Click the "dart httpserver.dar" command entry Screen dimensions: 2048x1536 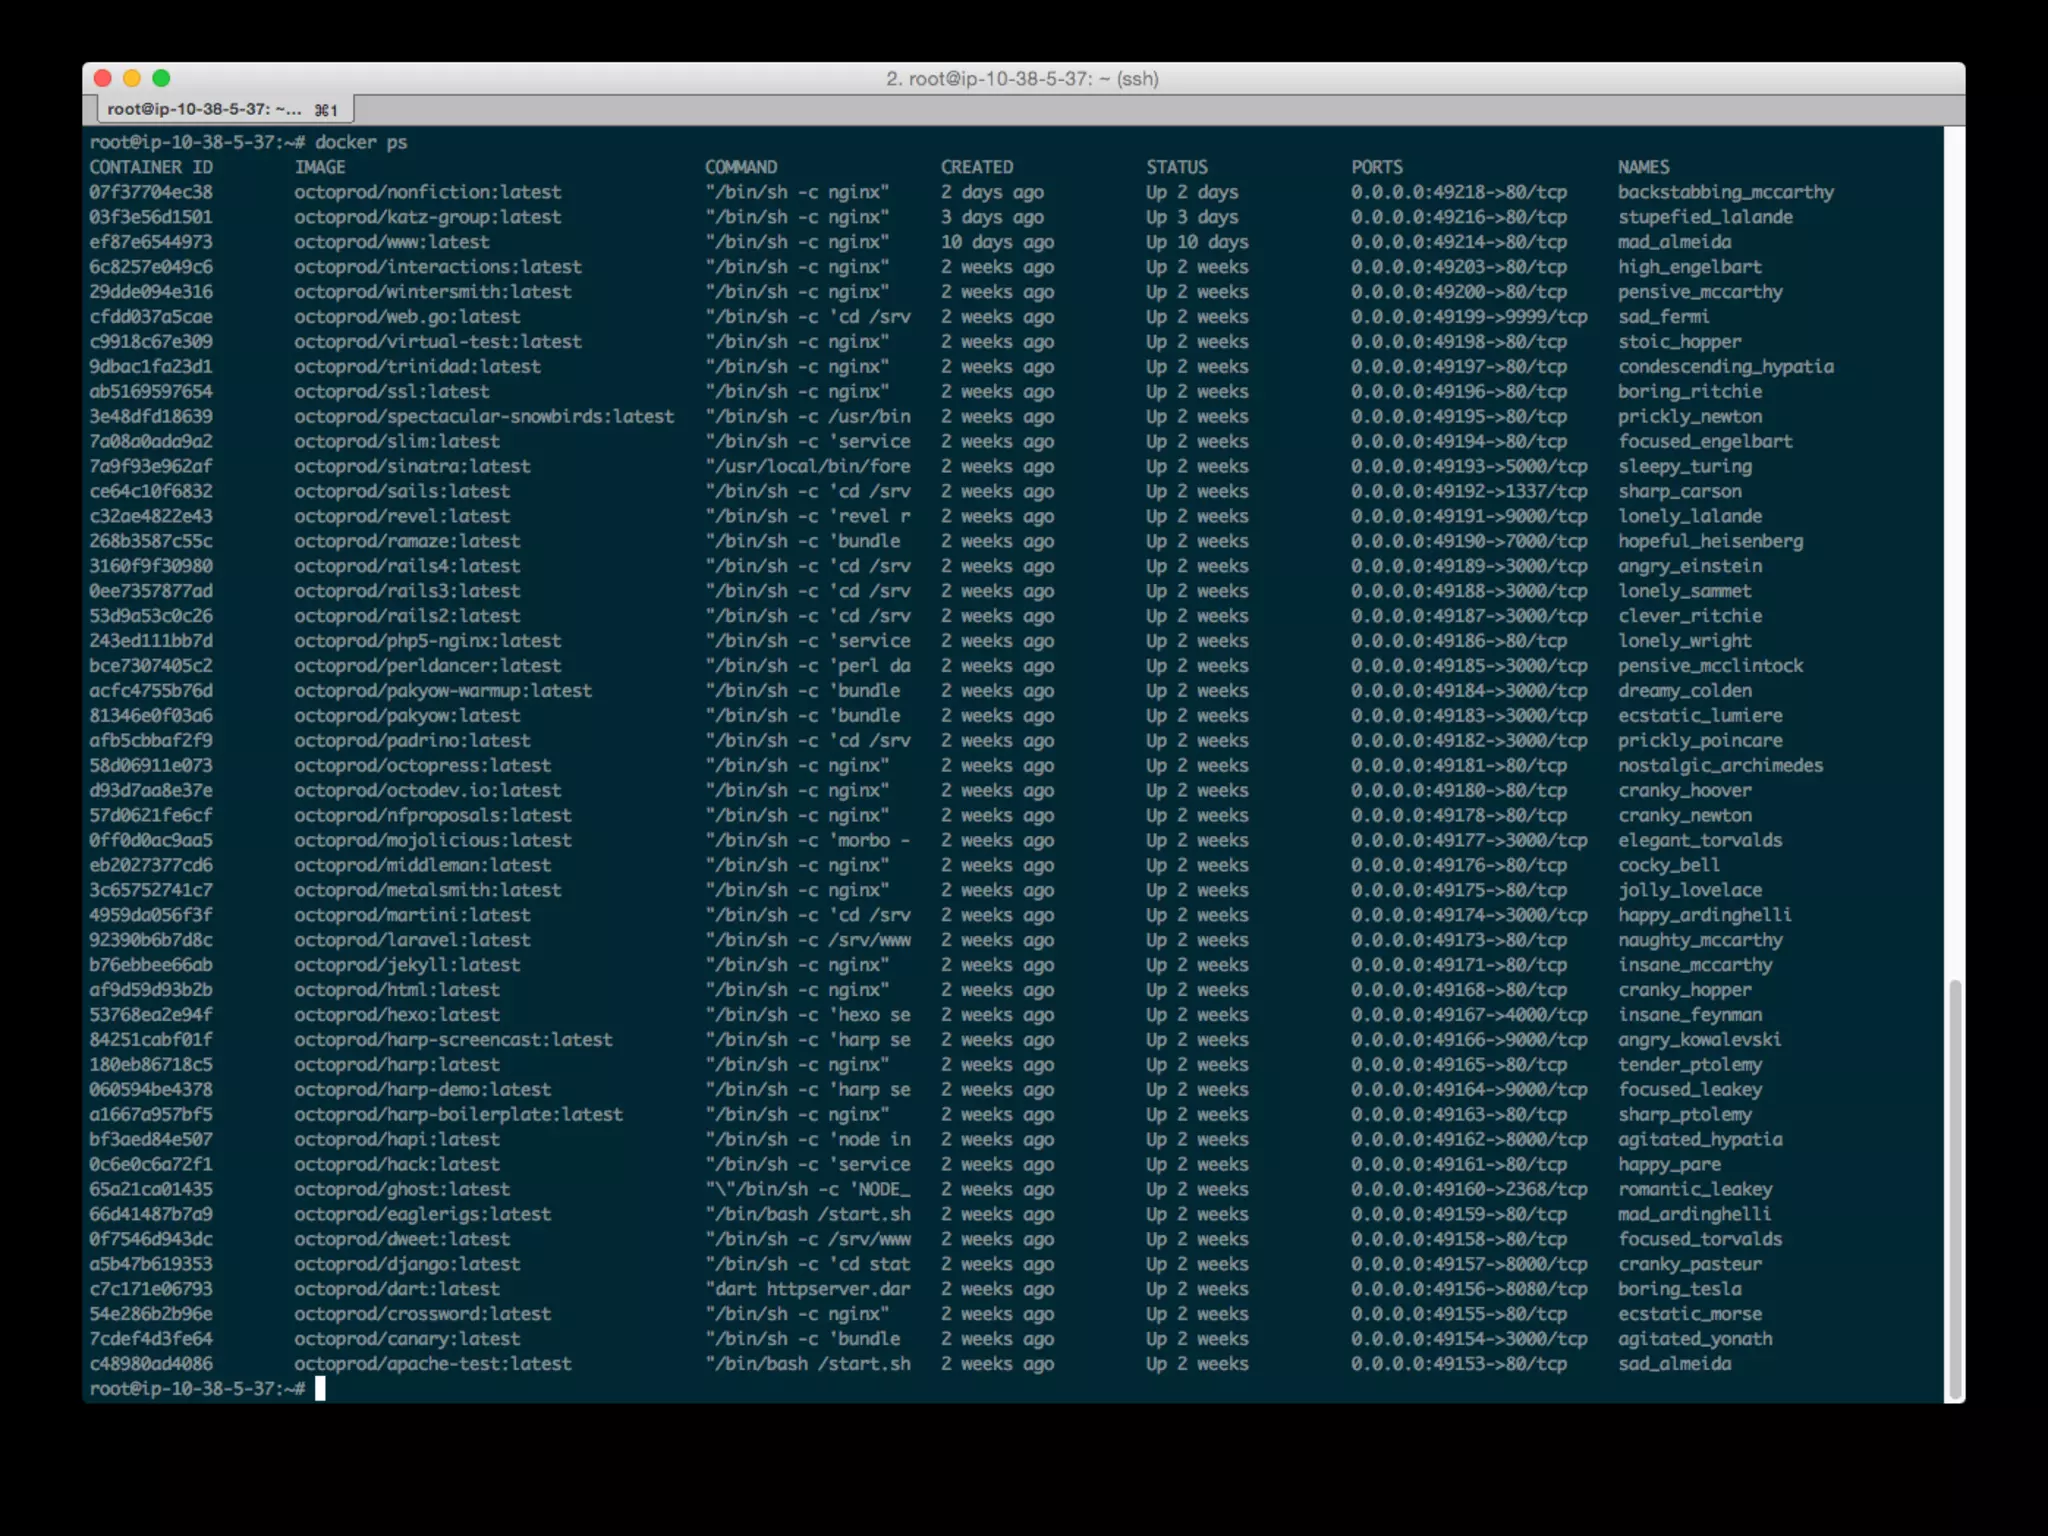(x=808, y=1289)
